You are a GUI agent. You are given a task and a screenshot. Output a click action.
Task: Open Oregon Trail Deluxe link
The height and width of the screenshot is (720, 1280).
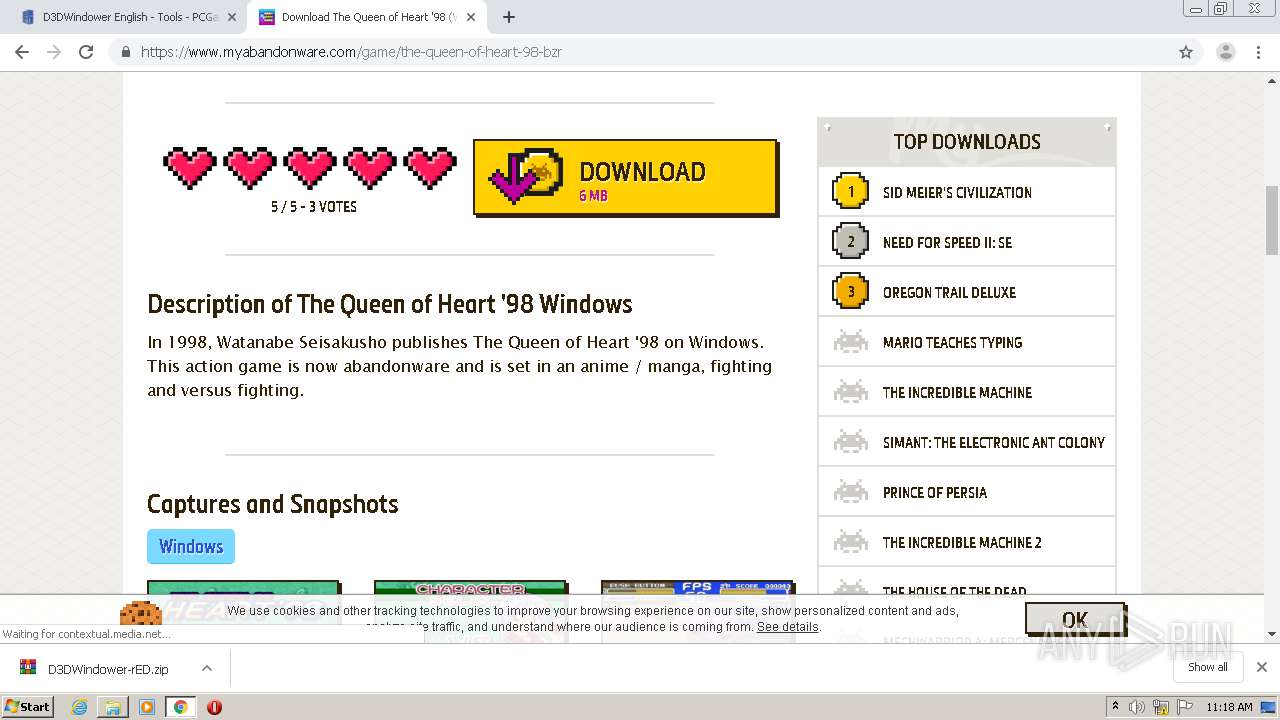[949, 292]
